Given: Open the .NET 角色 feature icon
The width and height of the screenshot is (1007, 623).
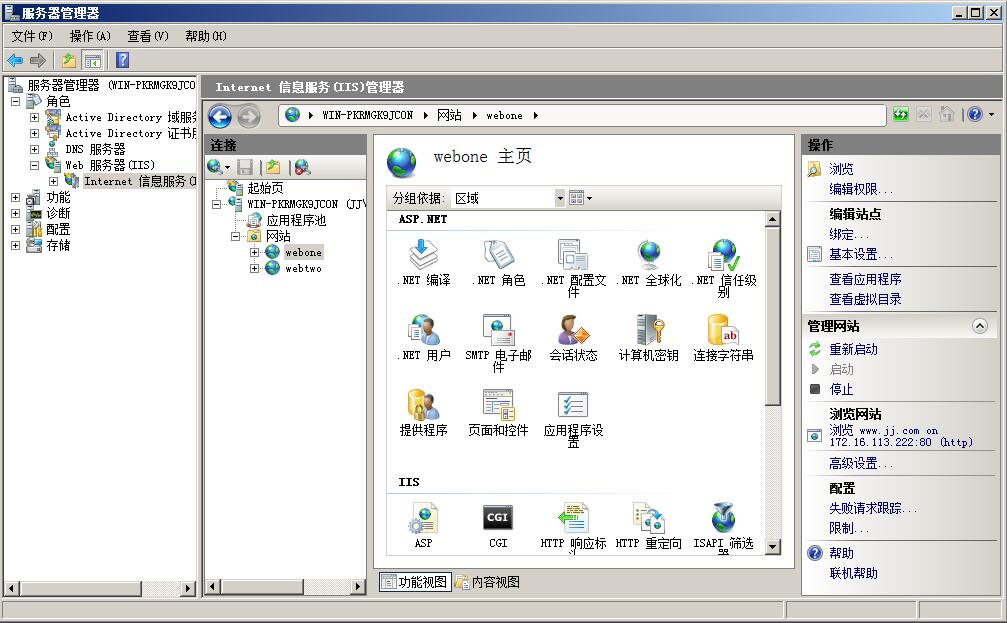Looking at the screenshot, I should (x=498, y=262).
